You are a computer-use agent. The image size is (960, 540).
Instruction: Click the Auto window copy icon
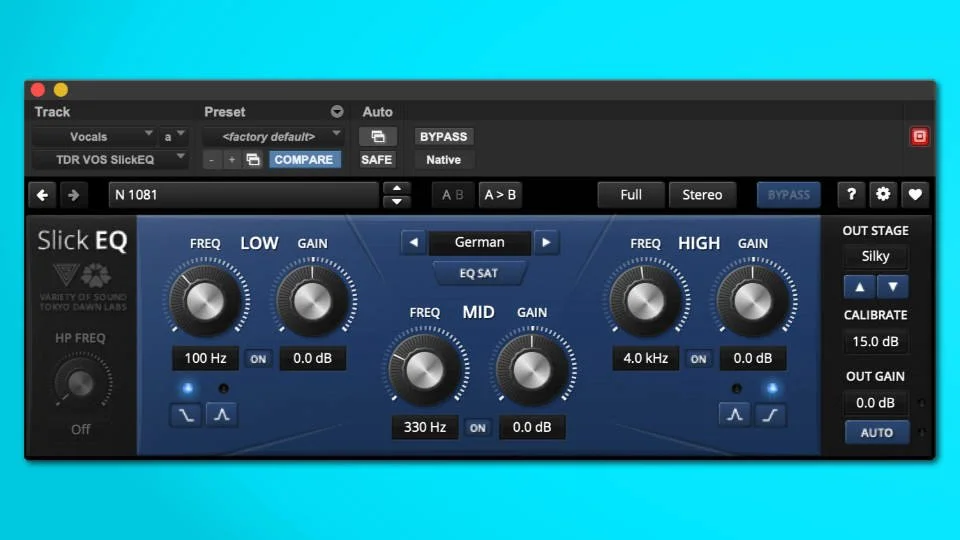pyautogui.click(x=378, y=137)
